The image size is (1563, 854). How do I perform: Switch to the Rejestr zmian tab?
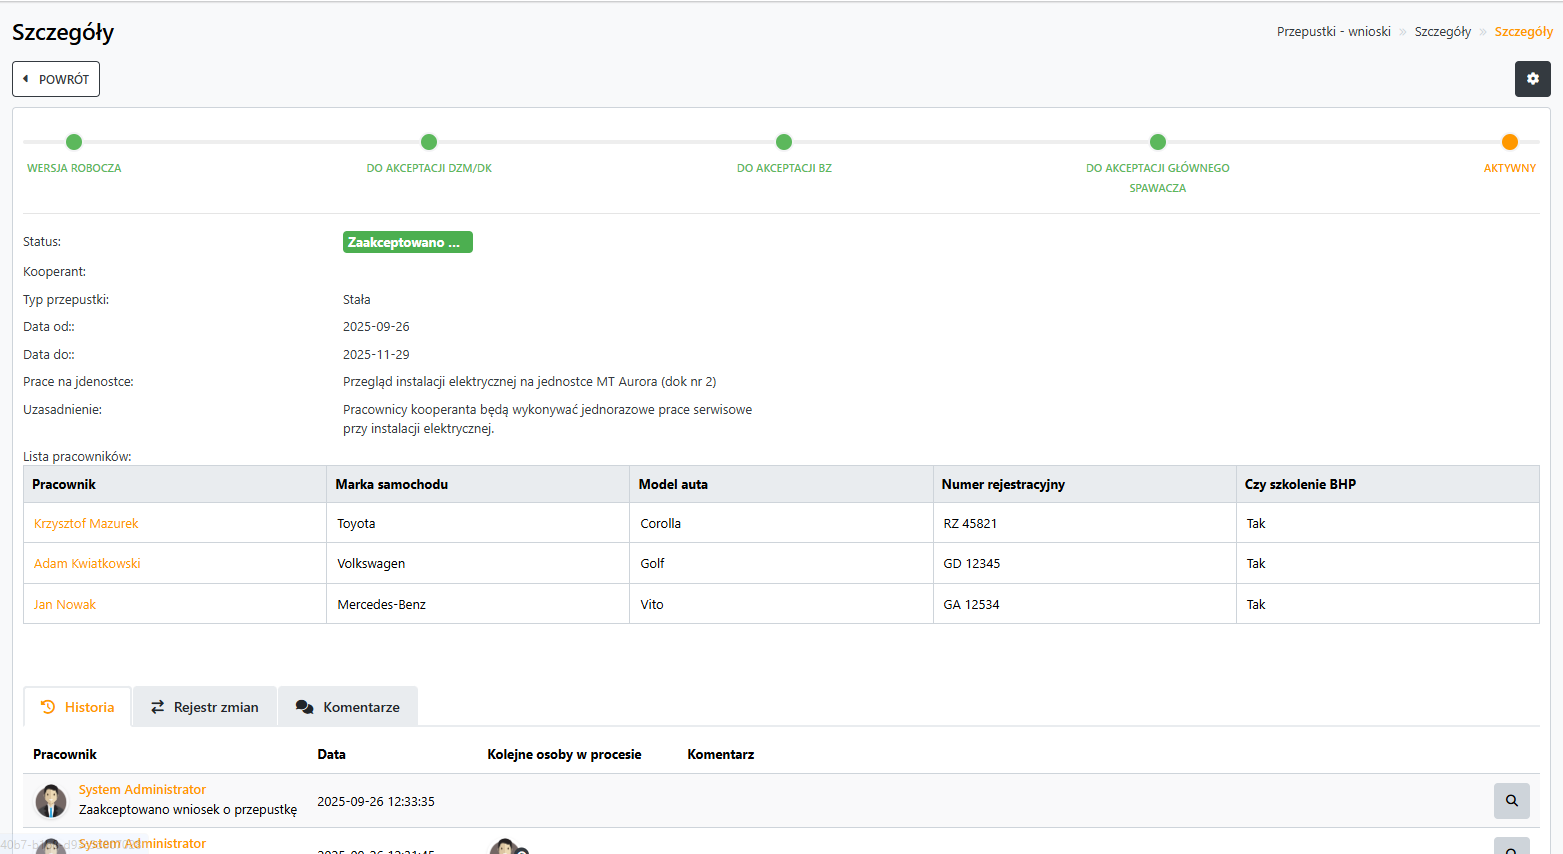205,707
